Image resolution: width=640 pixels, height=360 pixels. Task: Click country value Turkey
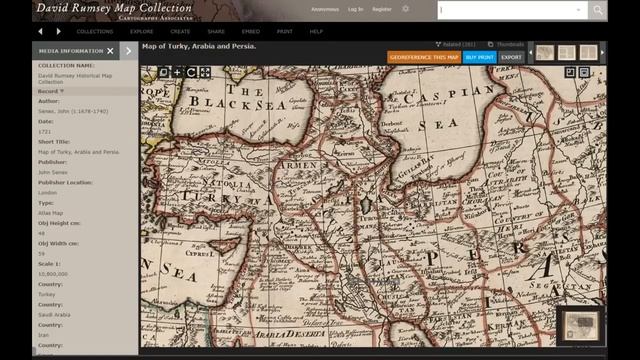coord(47,294)
